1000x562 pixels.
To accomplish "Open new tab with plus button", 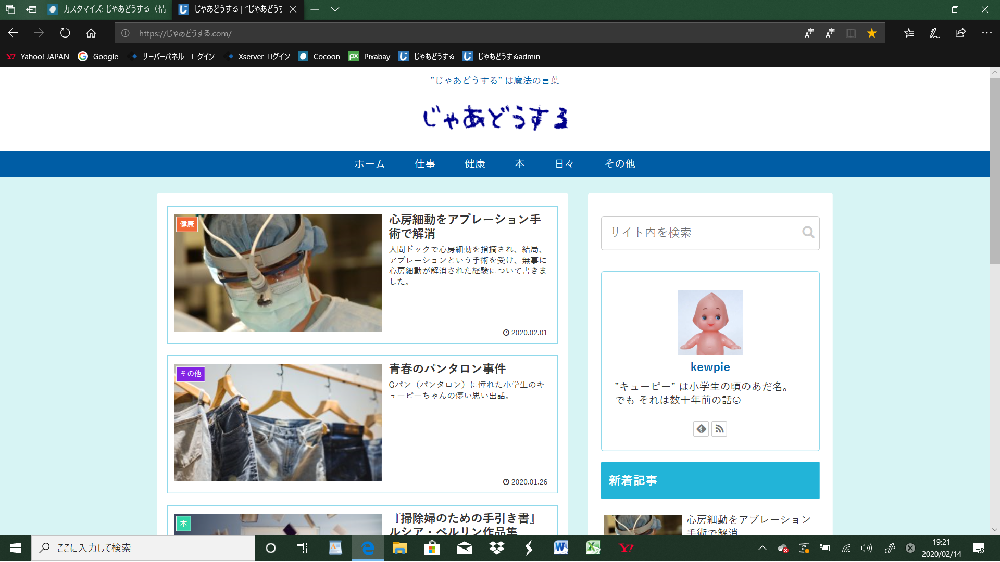I will (314, 8).
